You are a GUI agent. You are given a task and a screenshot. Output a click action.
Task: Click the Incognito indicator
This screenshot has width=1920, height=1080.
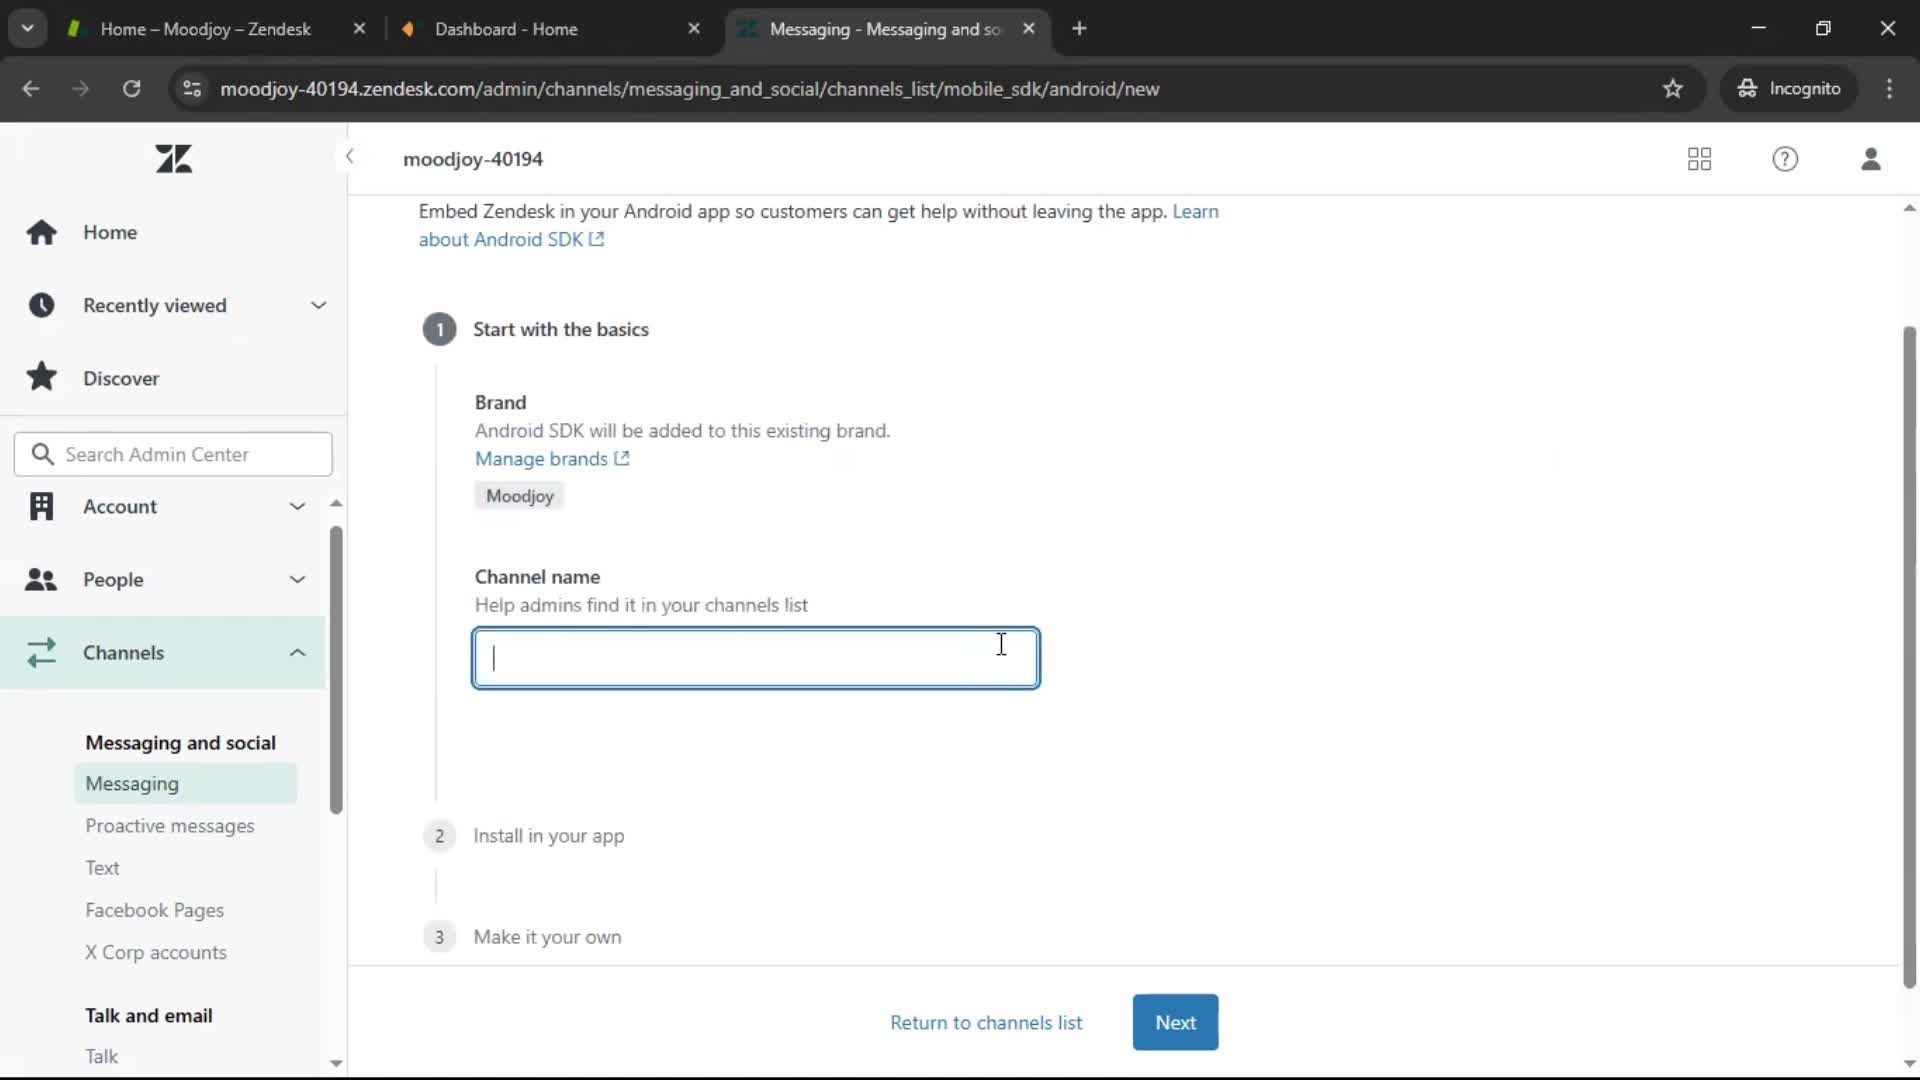click(1789, 88)
